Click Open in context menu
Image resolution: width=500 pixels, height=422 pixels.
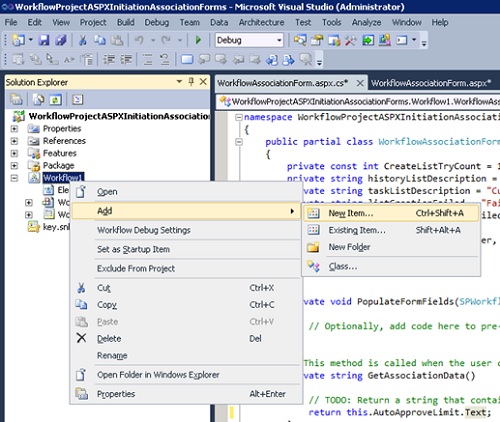(186, 192)
